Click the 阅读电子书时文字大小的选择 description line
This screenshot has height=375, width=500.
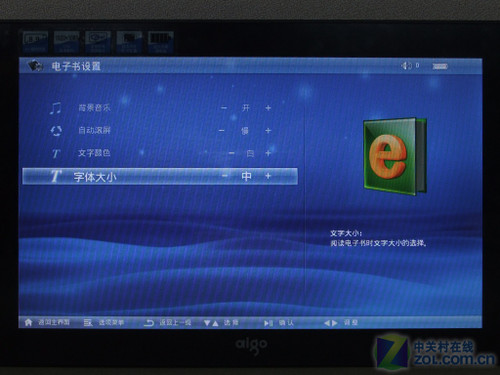coord(378,243)
